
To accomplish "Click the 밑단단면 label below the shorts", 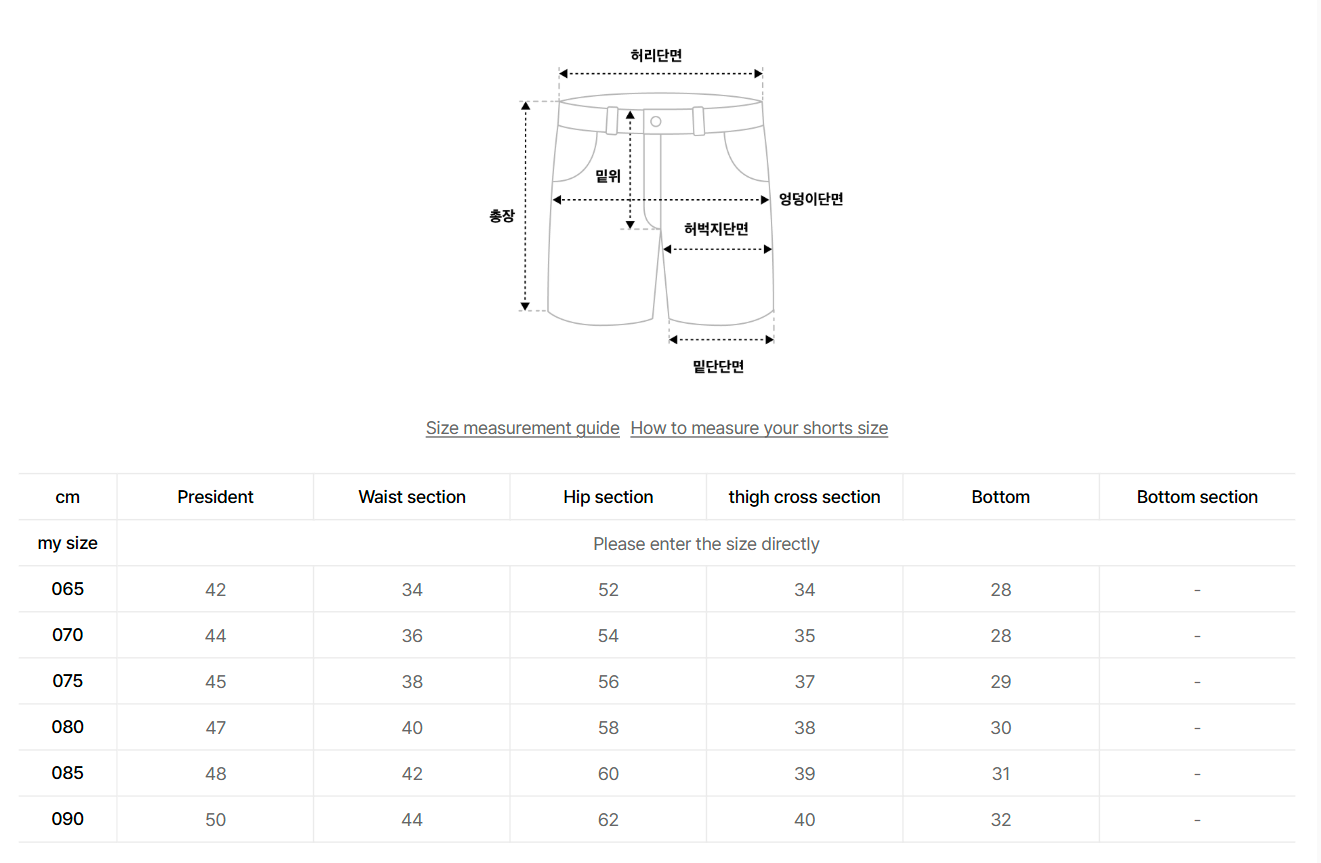I will tap(718, 367).
